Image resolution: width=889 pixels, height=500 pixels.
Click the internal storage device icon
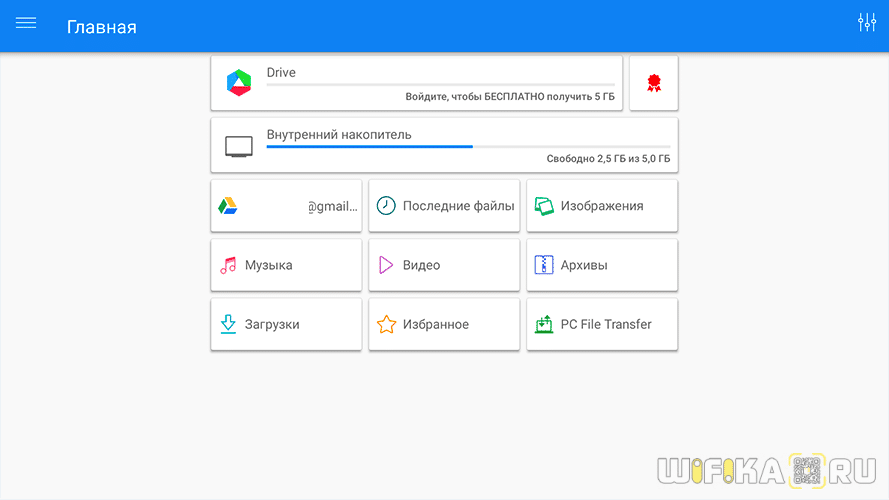[x=239, y=146]
